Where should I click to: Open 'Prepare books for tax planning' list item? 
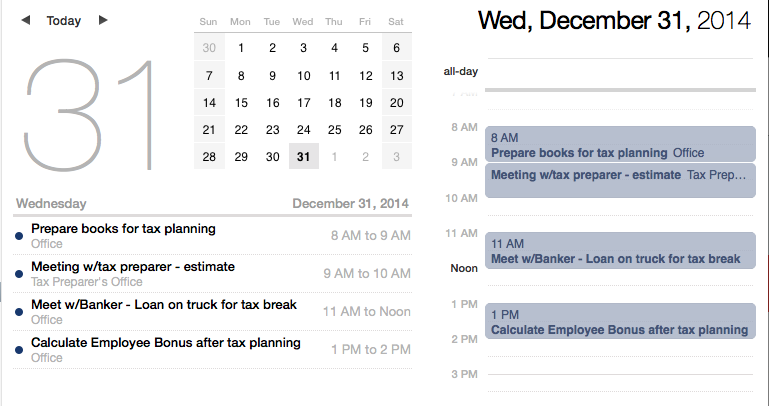point(123,229)
